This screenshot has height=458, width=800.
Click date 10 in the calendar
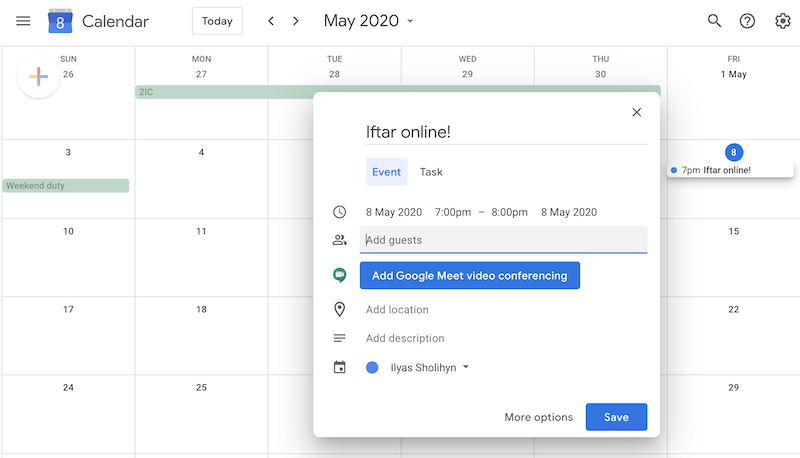coord(68,231)
